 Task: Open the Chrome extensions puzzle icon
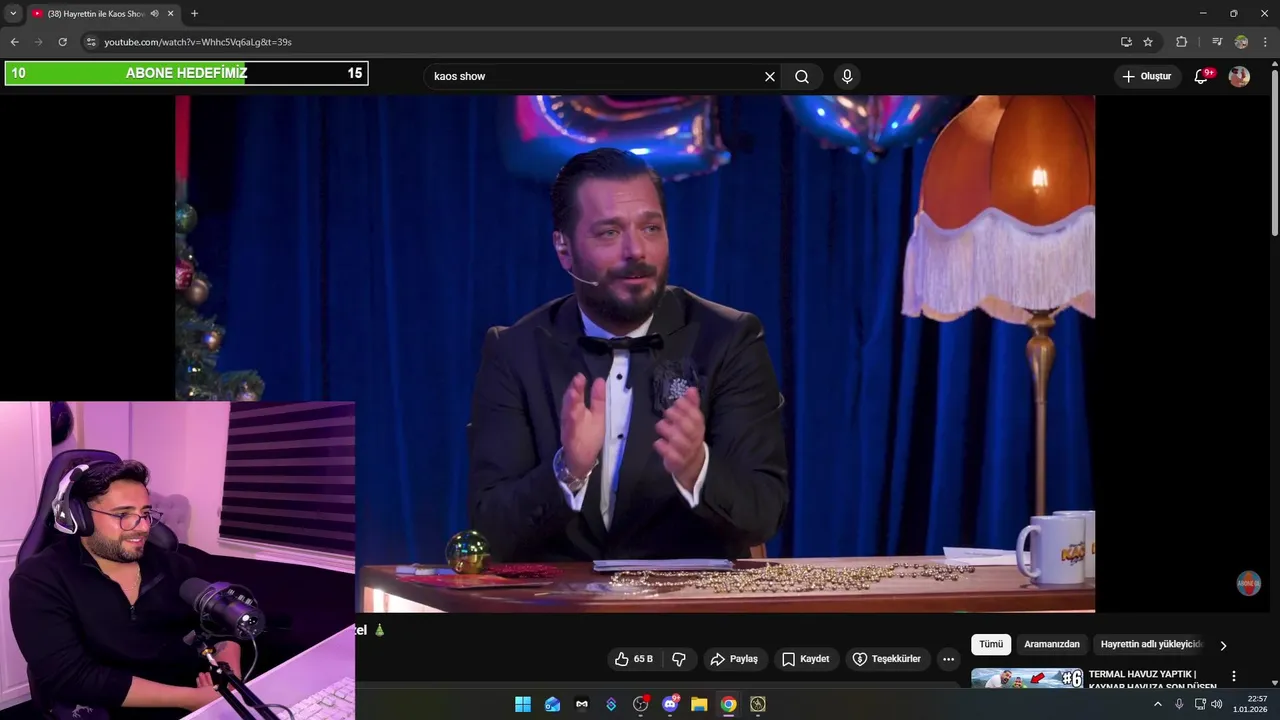(1181, 42)
